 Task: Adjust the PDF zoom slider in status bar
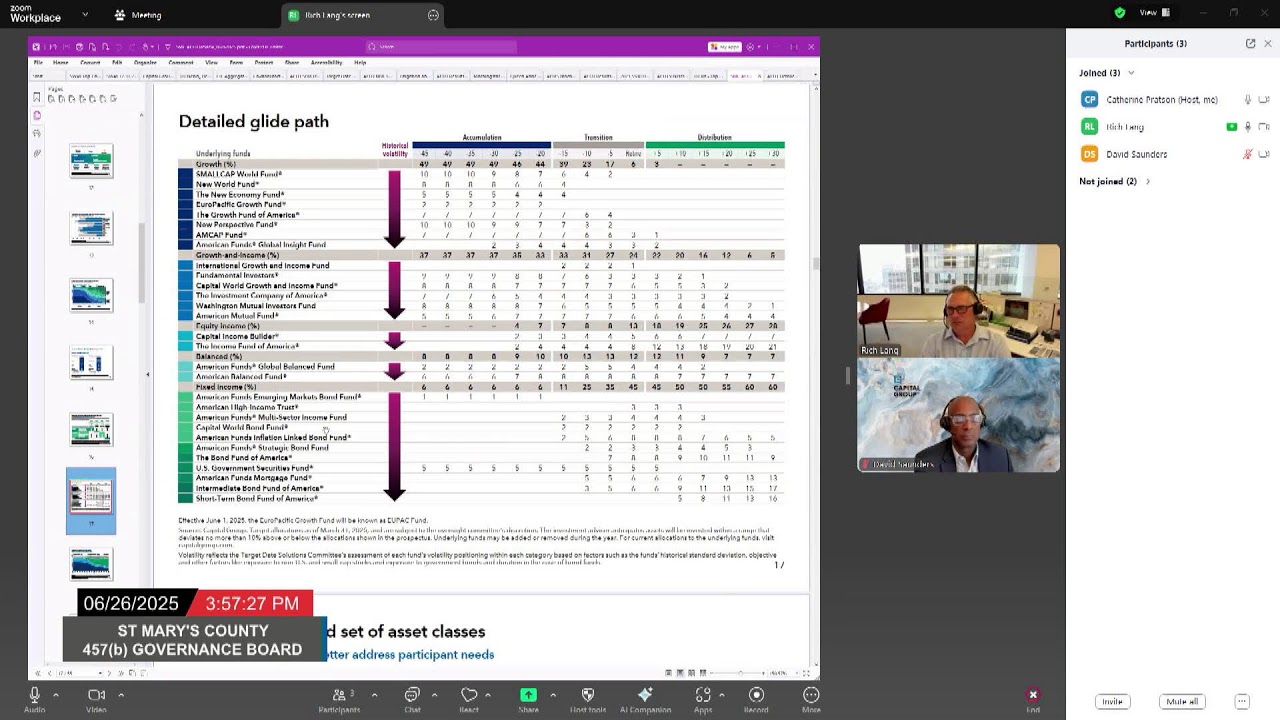(740, 673)
